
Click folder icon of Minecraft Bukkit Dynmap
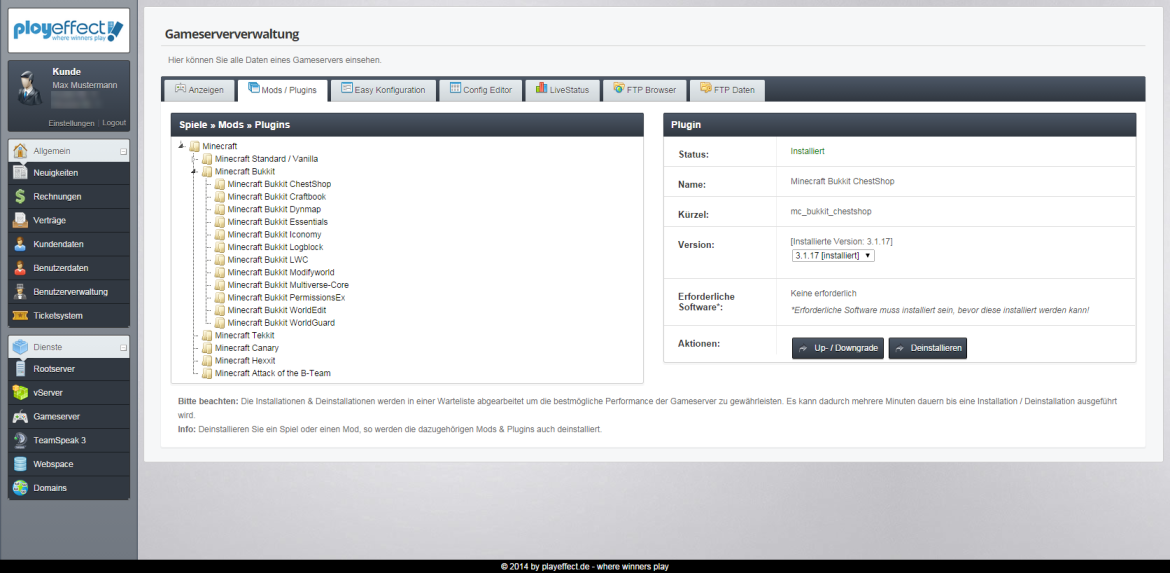click(x=219, y=210)
